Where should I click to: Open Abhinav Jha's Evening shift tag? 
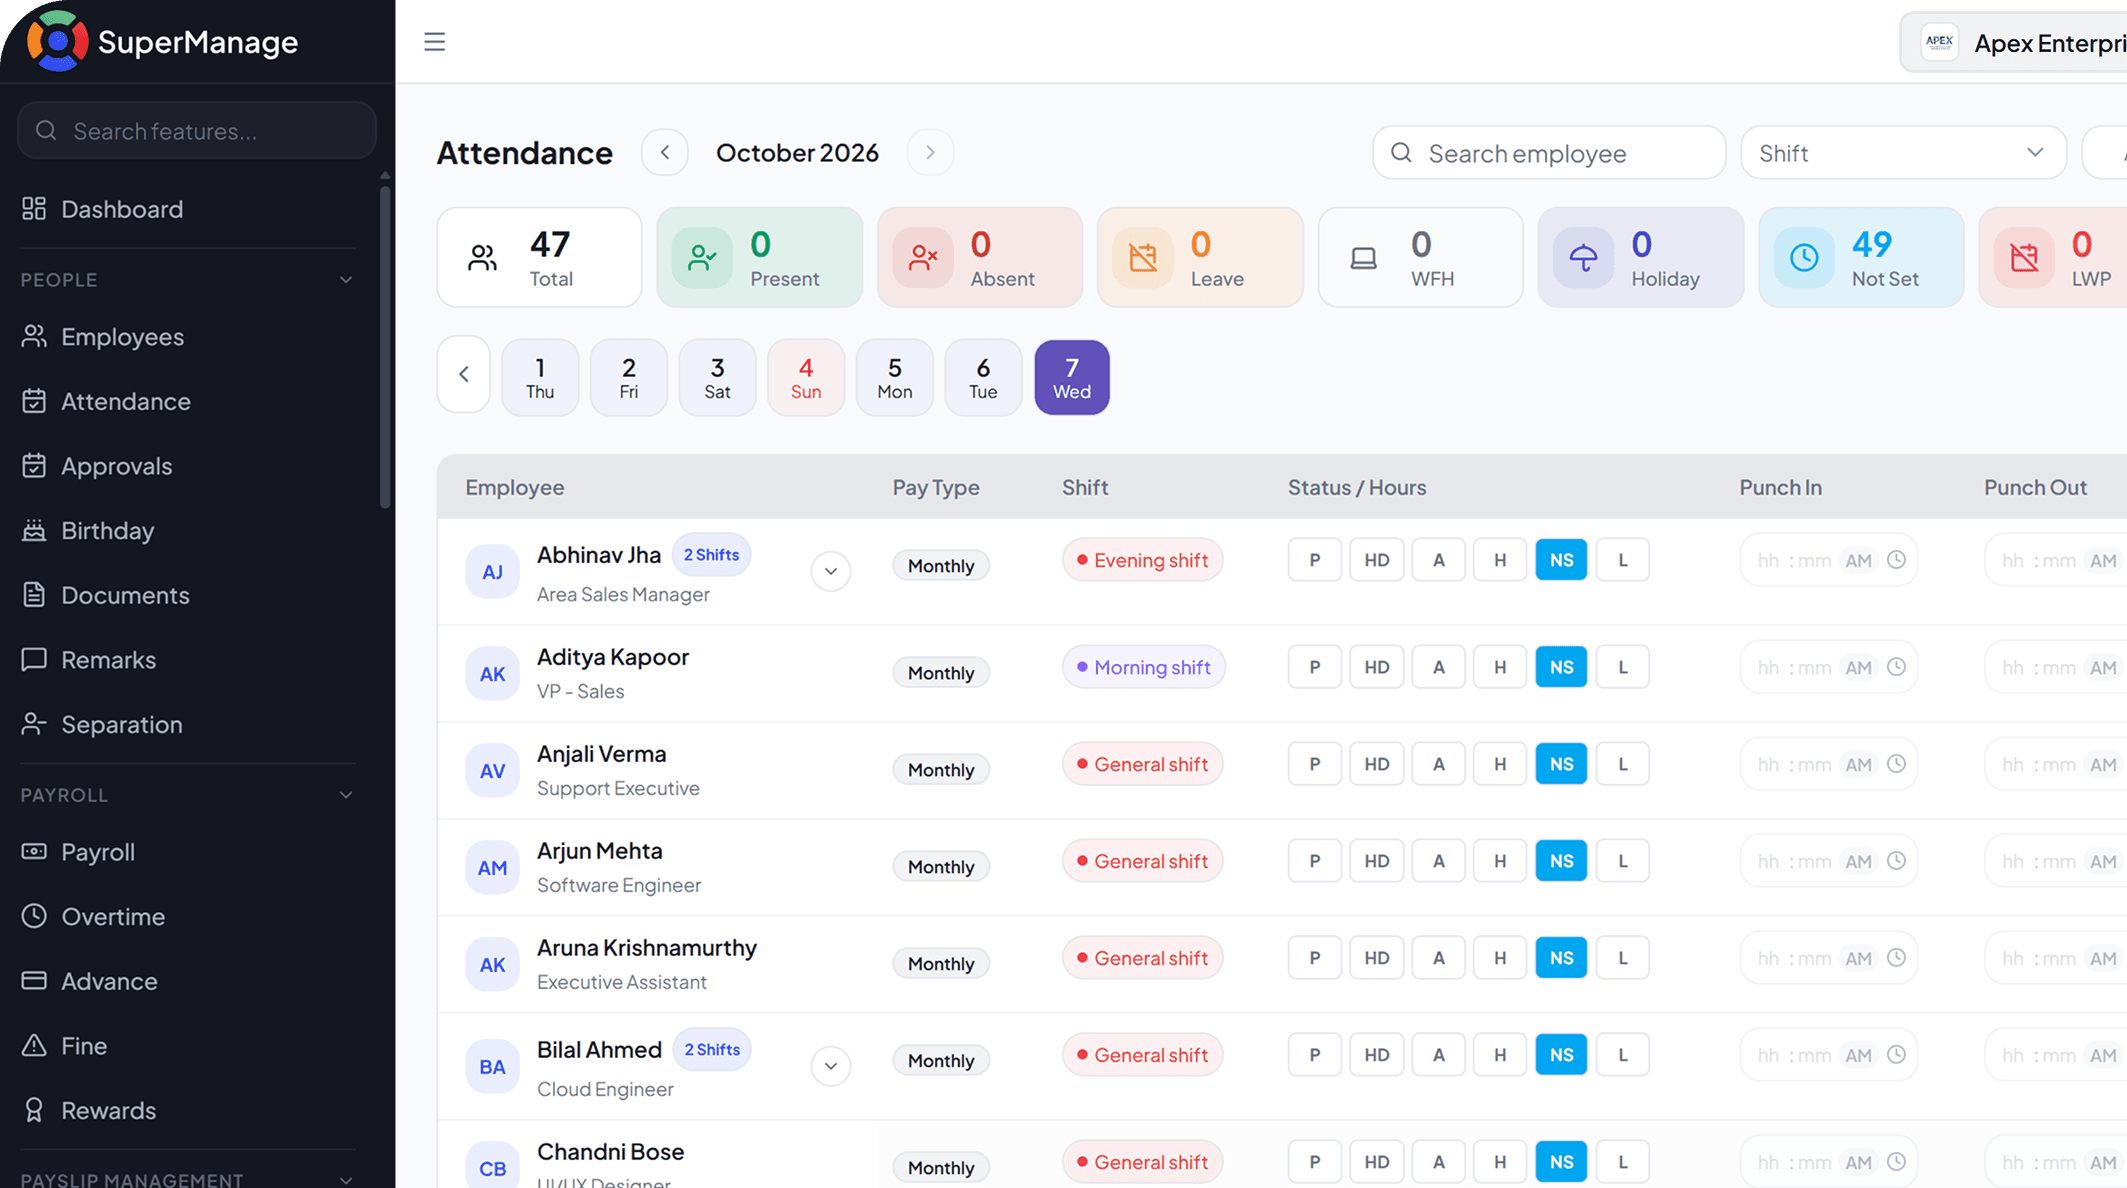tap(1142, 560)
